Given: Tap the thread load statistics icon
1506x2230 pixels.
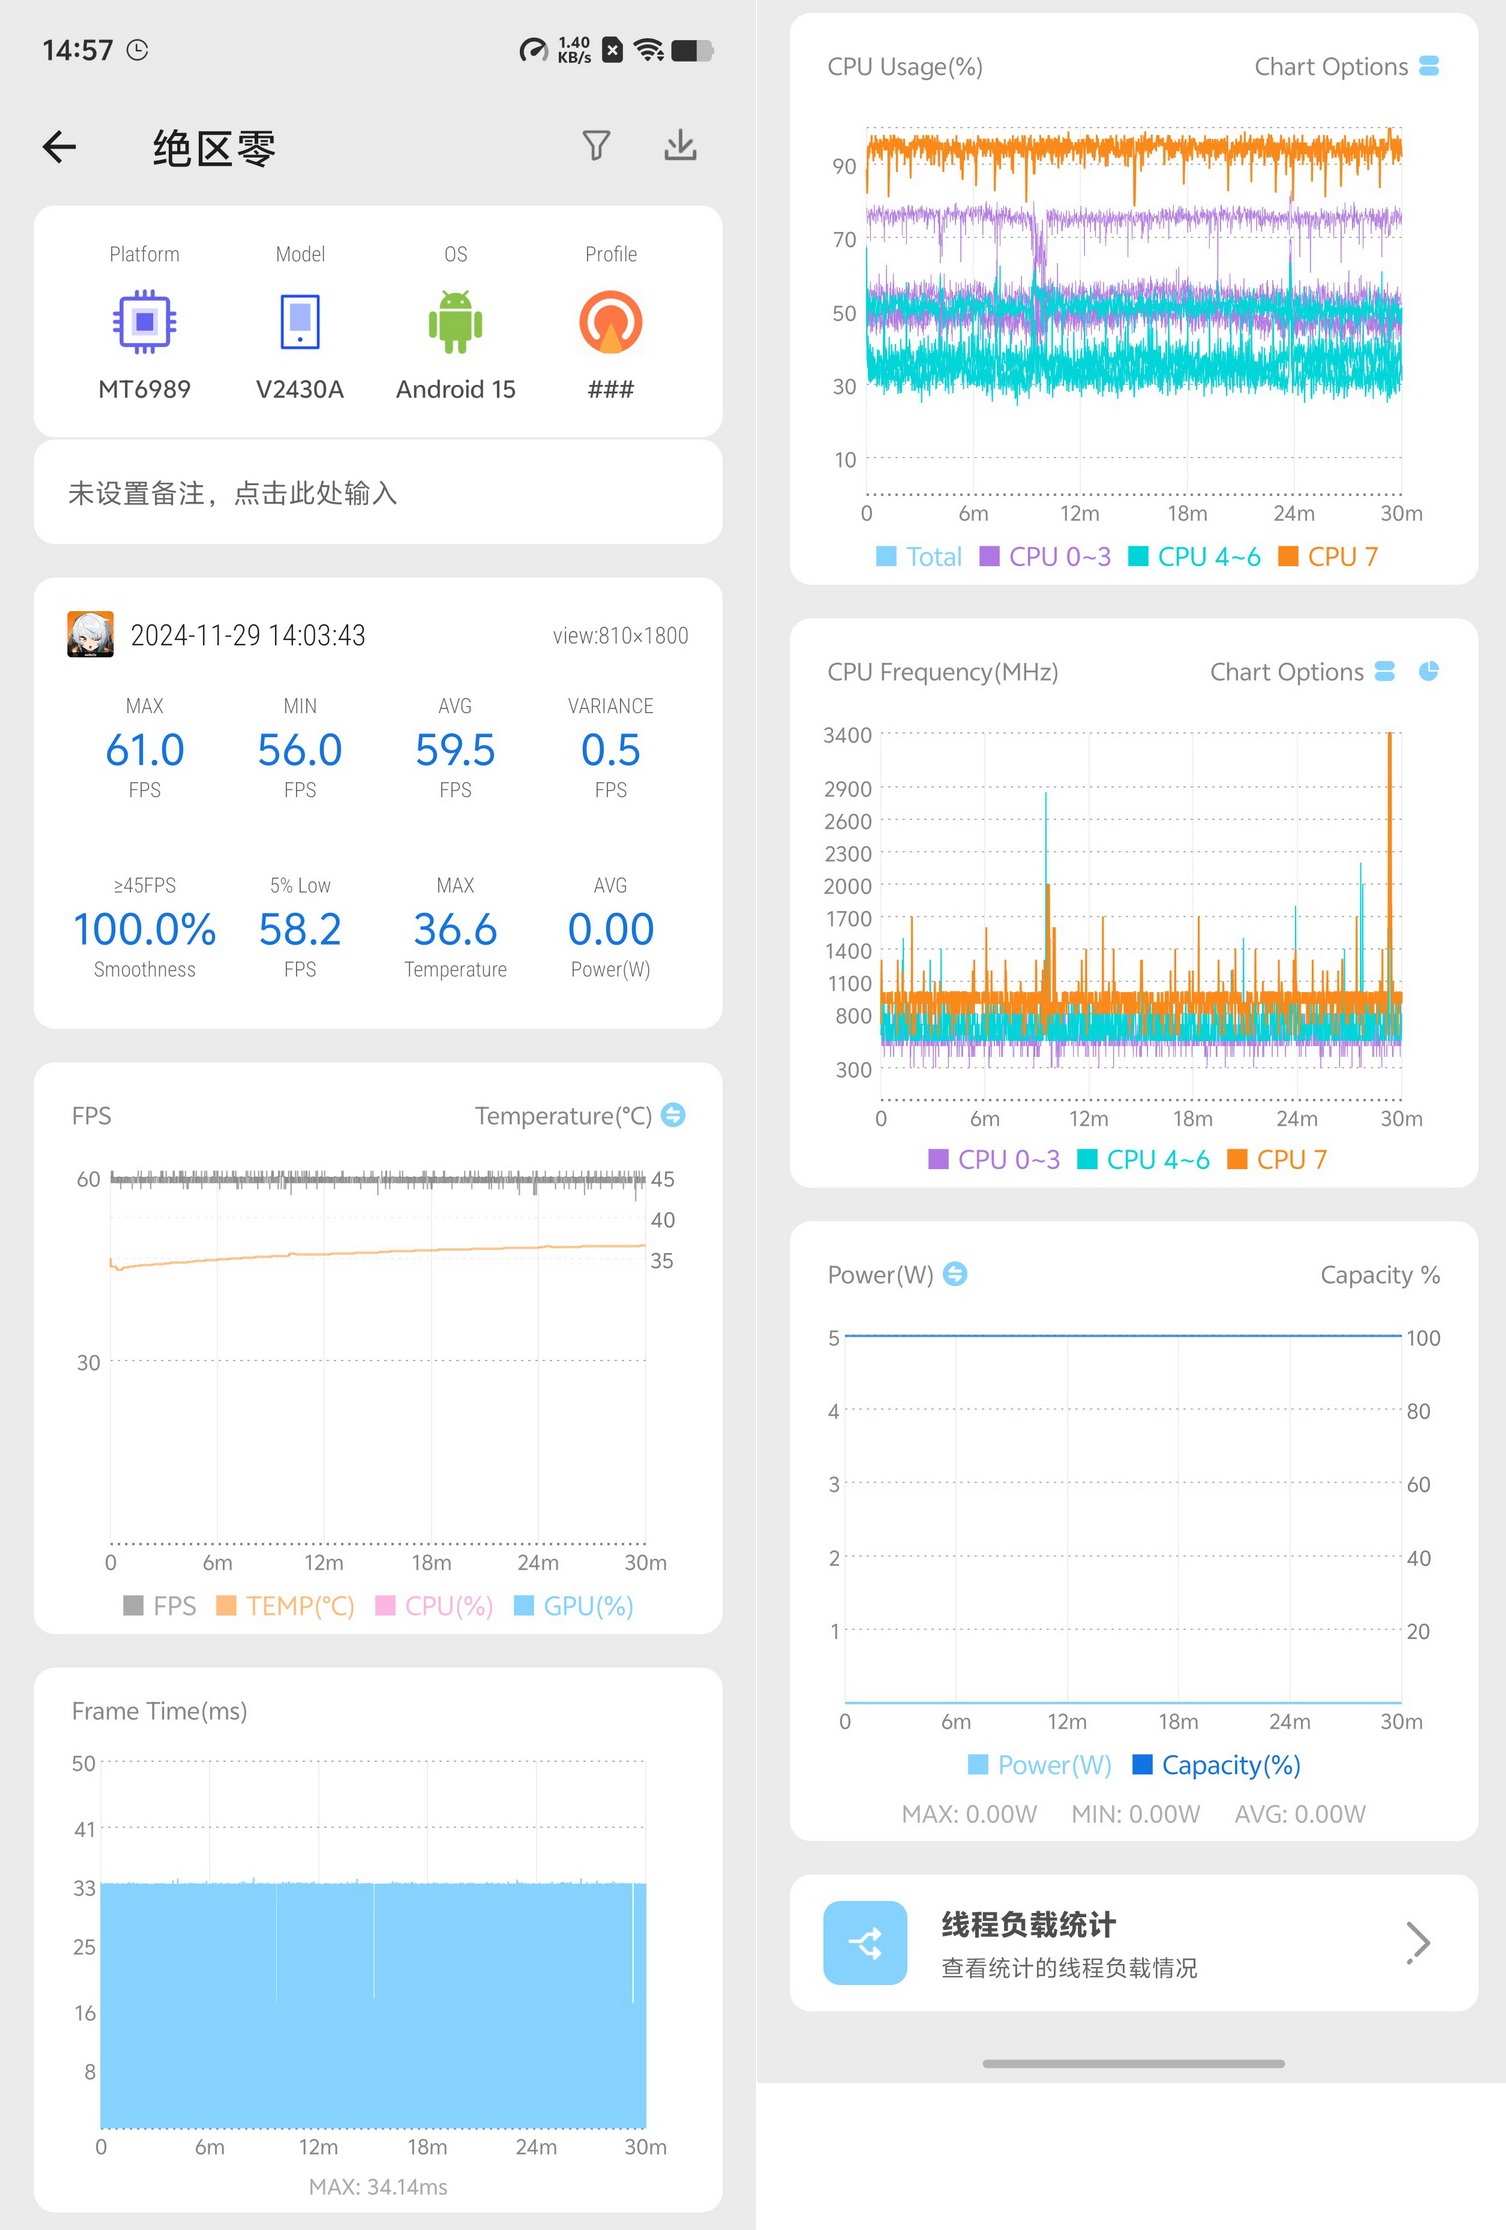Looking at the screenshot, I should [x=865, y=1943].
